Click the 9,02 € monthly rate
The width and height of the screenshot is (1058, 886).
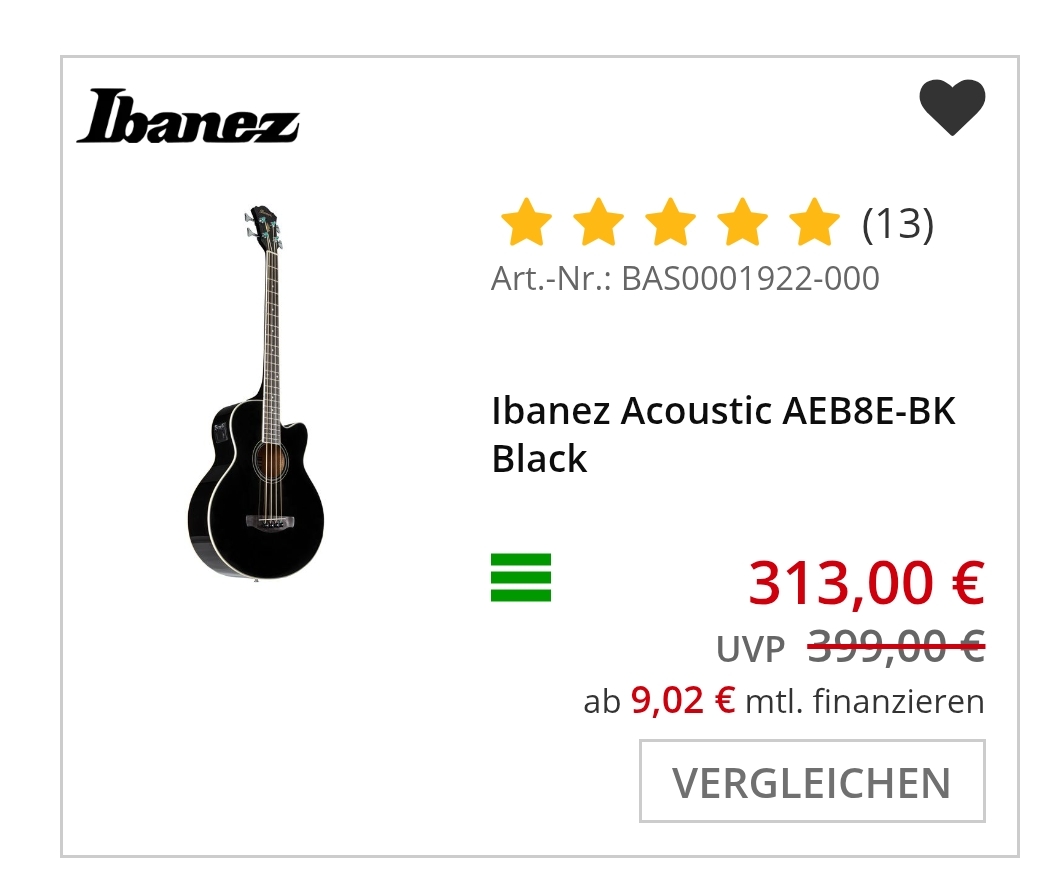click(683, 701)
